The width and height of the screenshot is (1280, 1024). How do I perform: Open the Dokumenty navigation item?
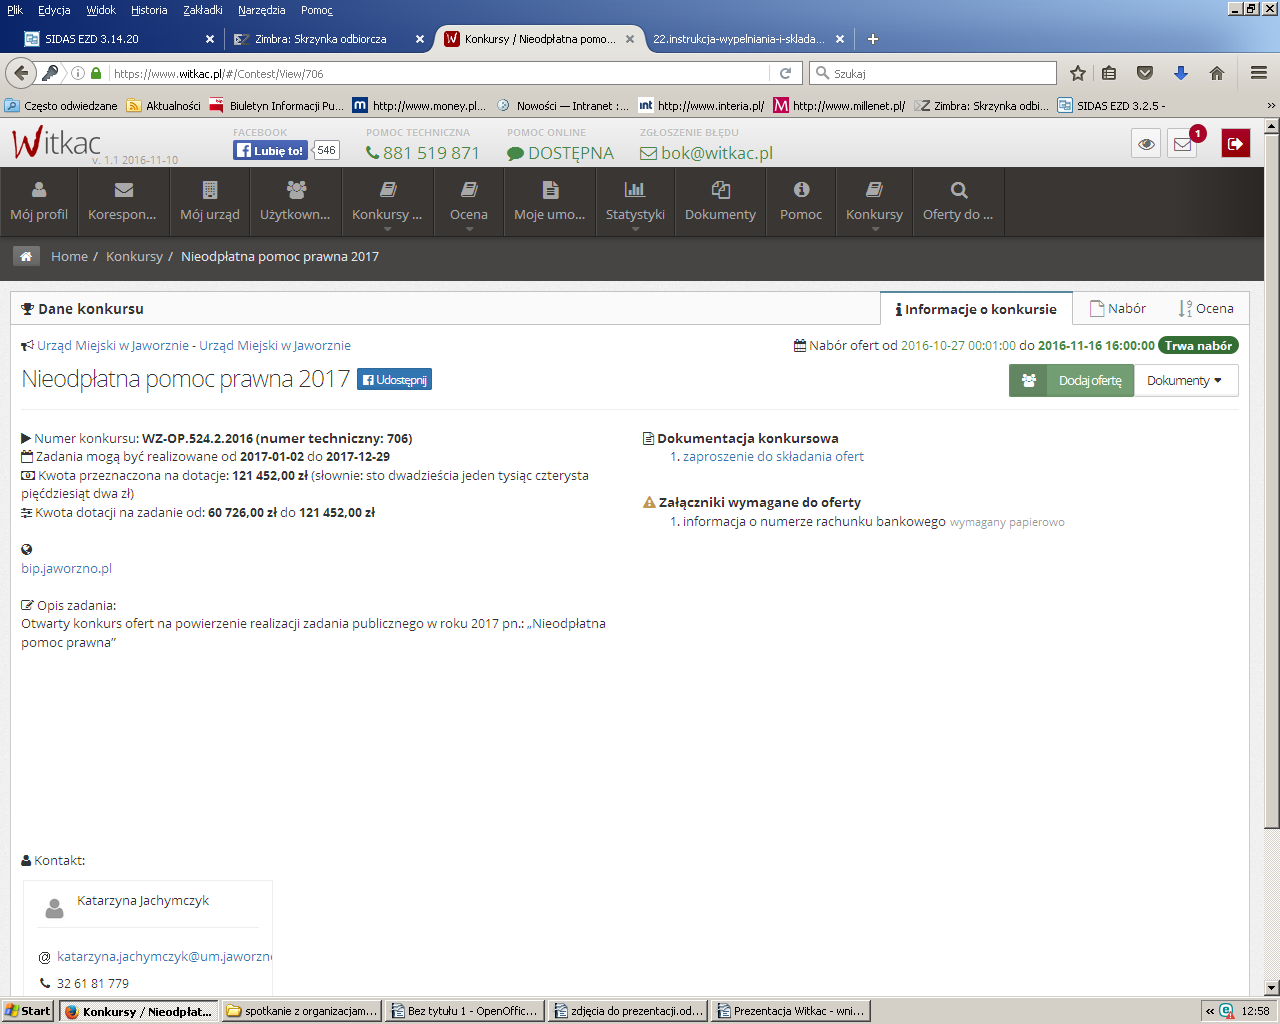tap(720, 201)
